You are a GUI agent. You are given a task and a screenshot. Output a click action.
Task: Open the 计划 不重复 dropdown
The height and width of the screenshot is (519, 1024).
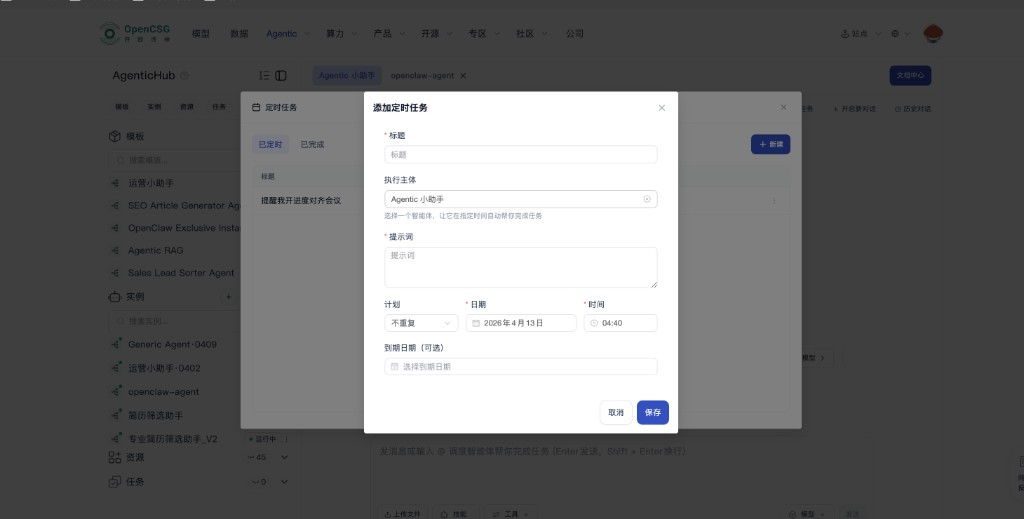421,323
